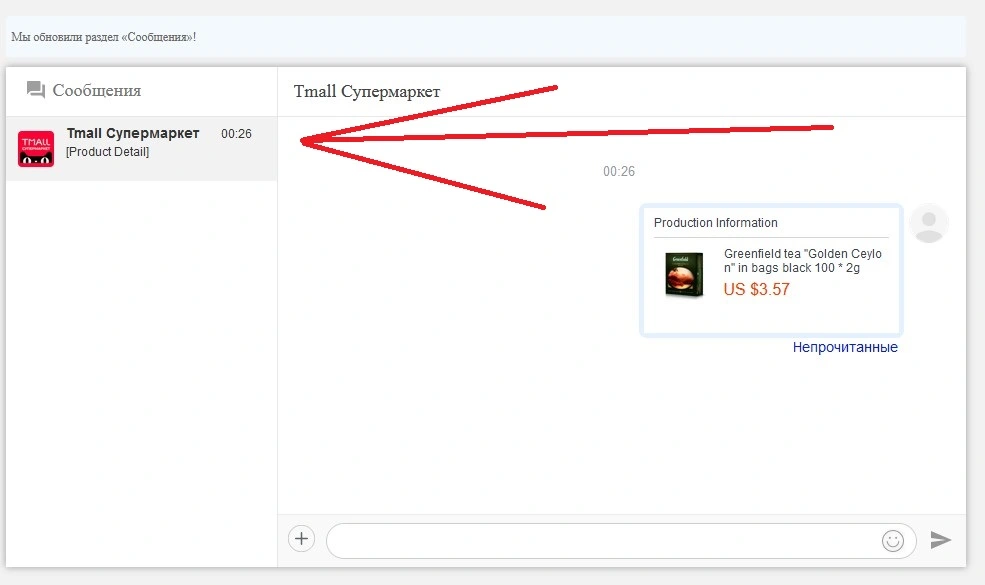985x585 pixels.
Task: Click the US $3.57 price
Action: [756, 290]
